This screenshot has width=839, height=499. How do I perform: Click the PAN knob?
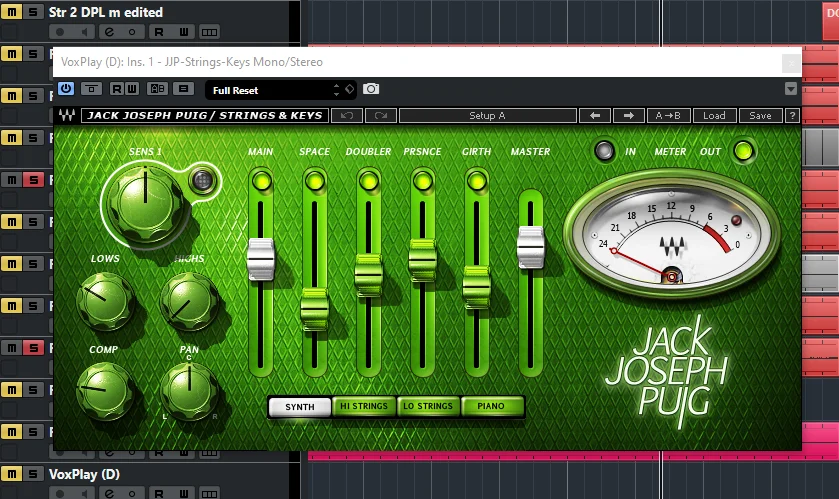[189, 391]
